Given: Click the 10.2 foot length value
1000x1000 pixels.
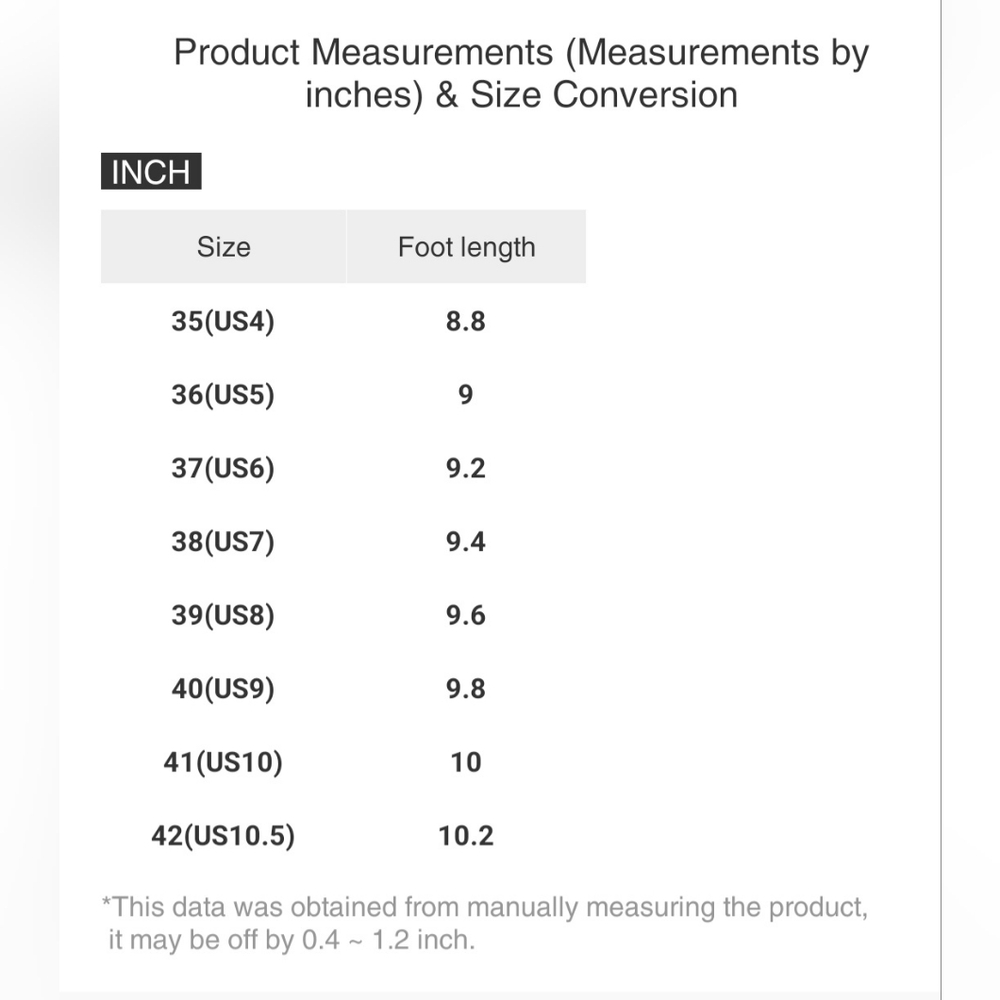Looking at the screenshot, I should 466,835.
